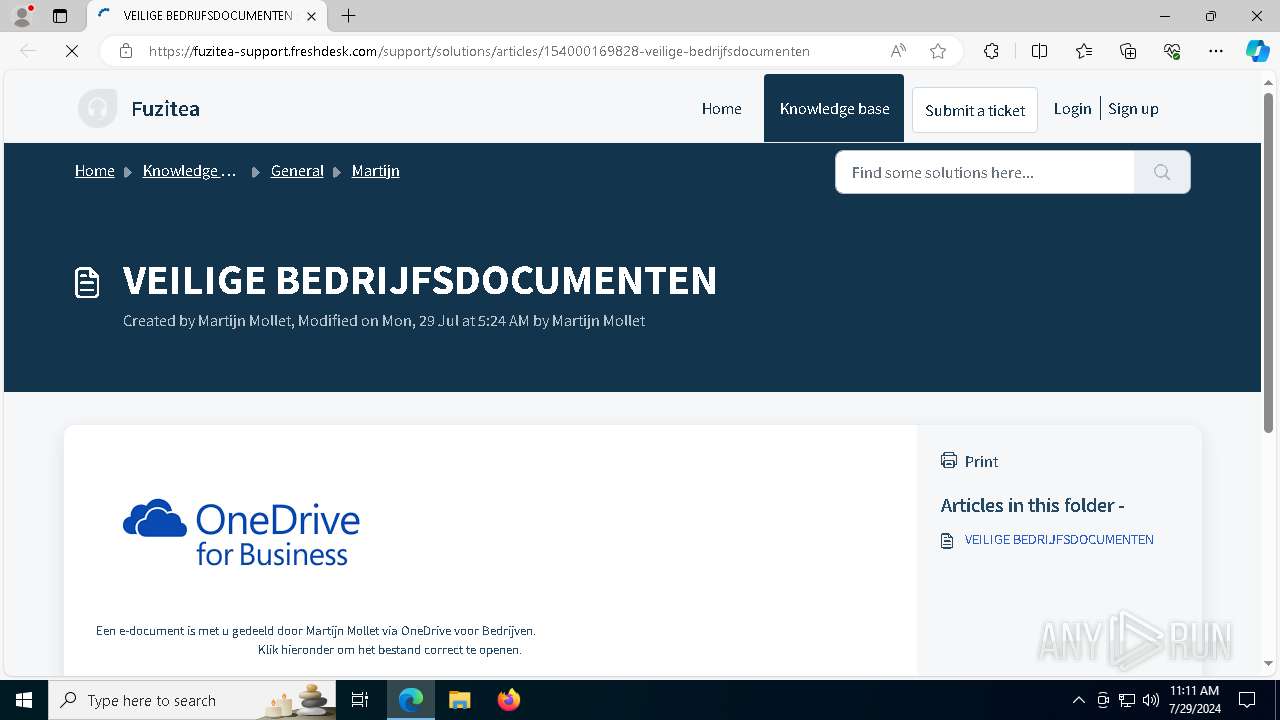
Task: Add this page to favorites with the star
Action: [938, 51]
